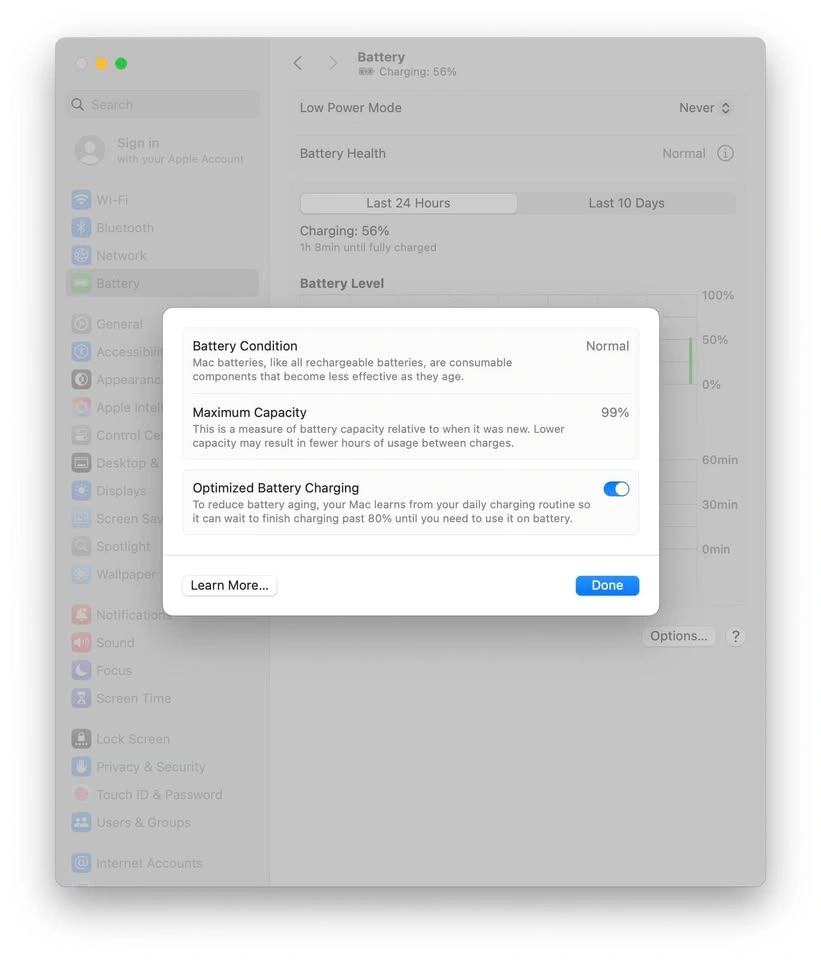This screenshot has height=960, width=821.
Task: Select Users & Groups in sidebar
Action: pos(143,823)
